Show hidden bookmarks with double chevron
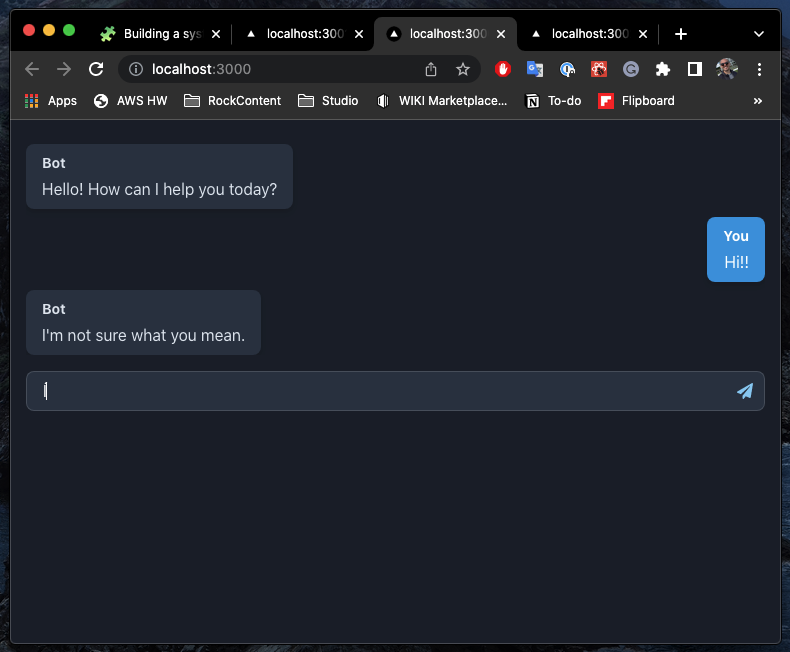This screenshot has width=790, height=652. click(x=758, y=101)
